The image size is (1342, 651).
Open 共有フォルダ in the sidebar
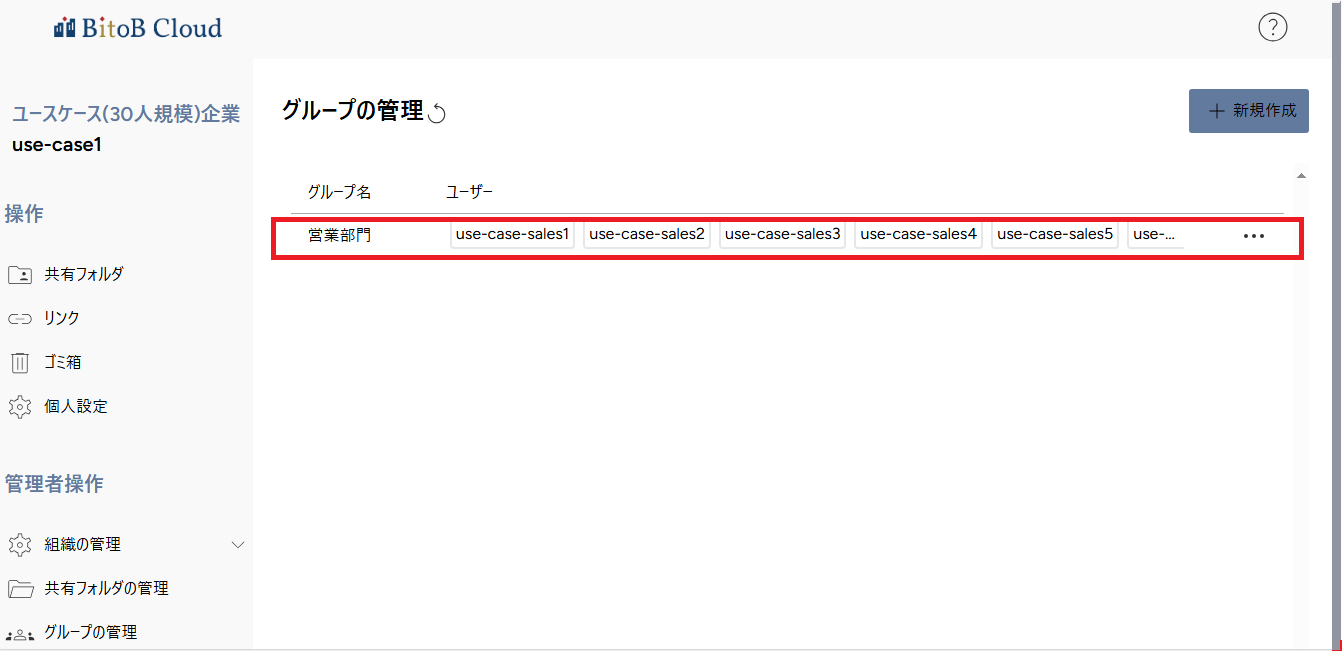tap(66, 274)
